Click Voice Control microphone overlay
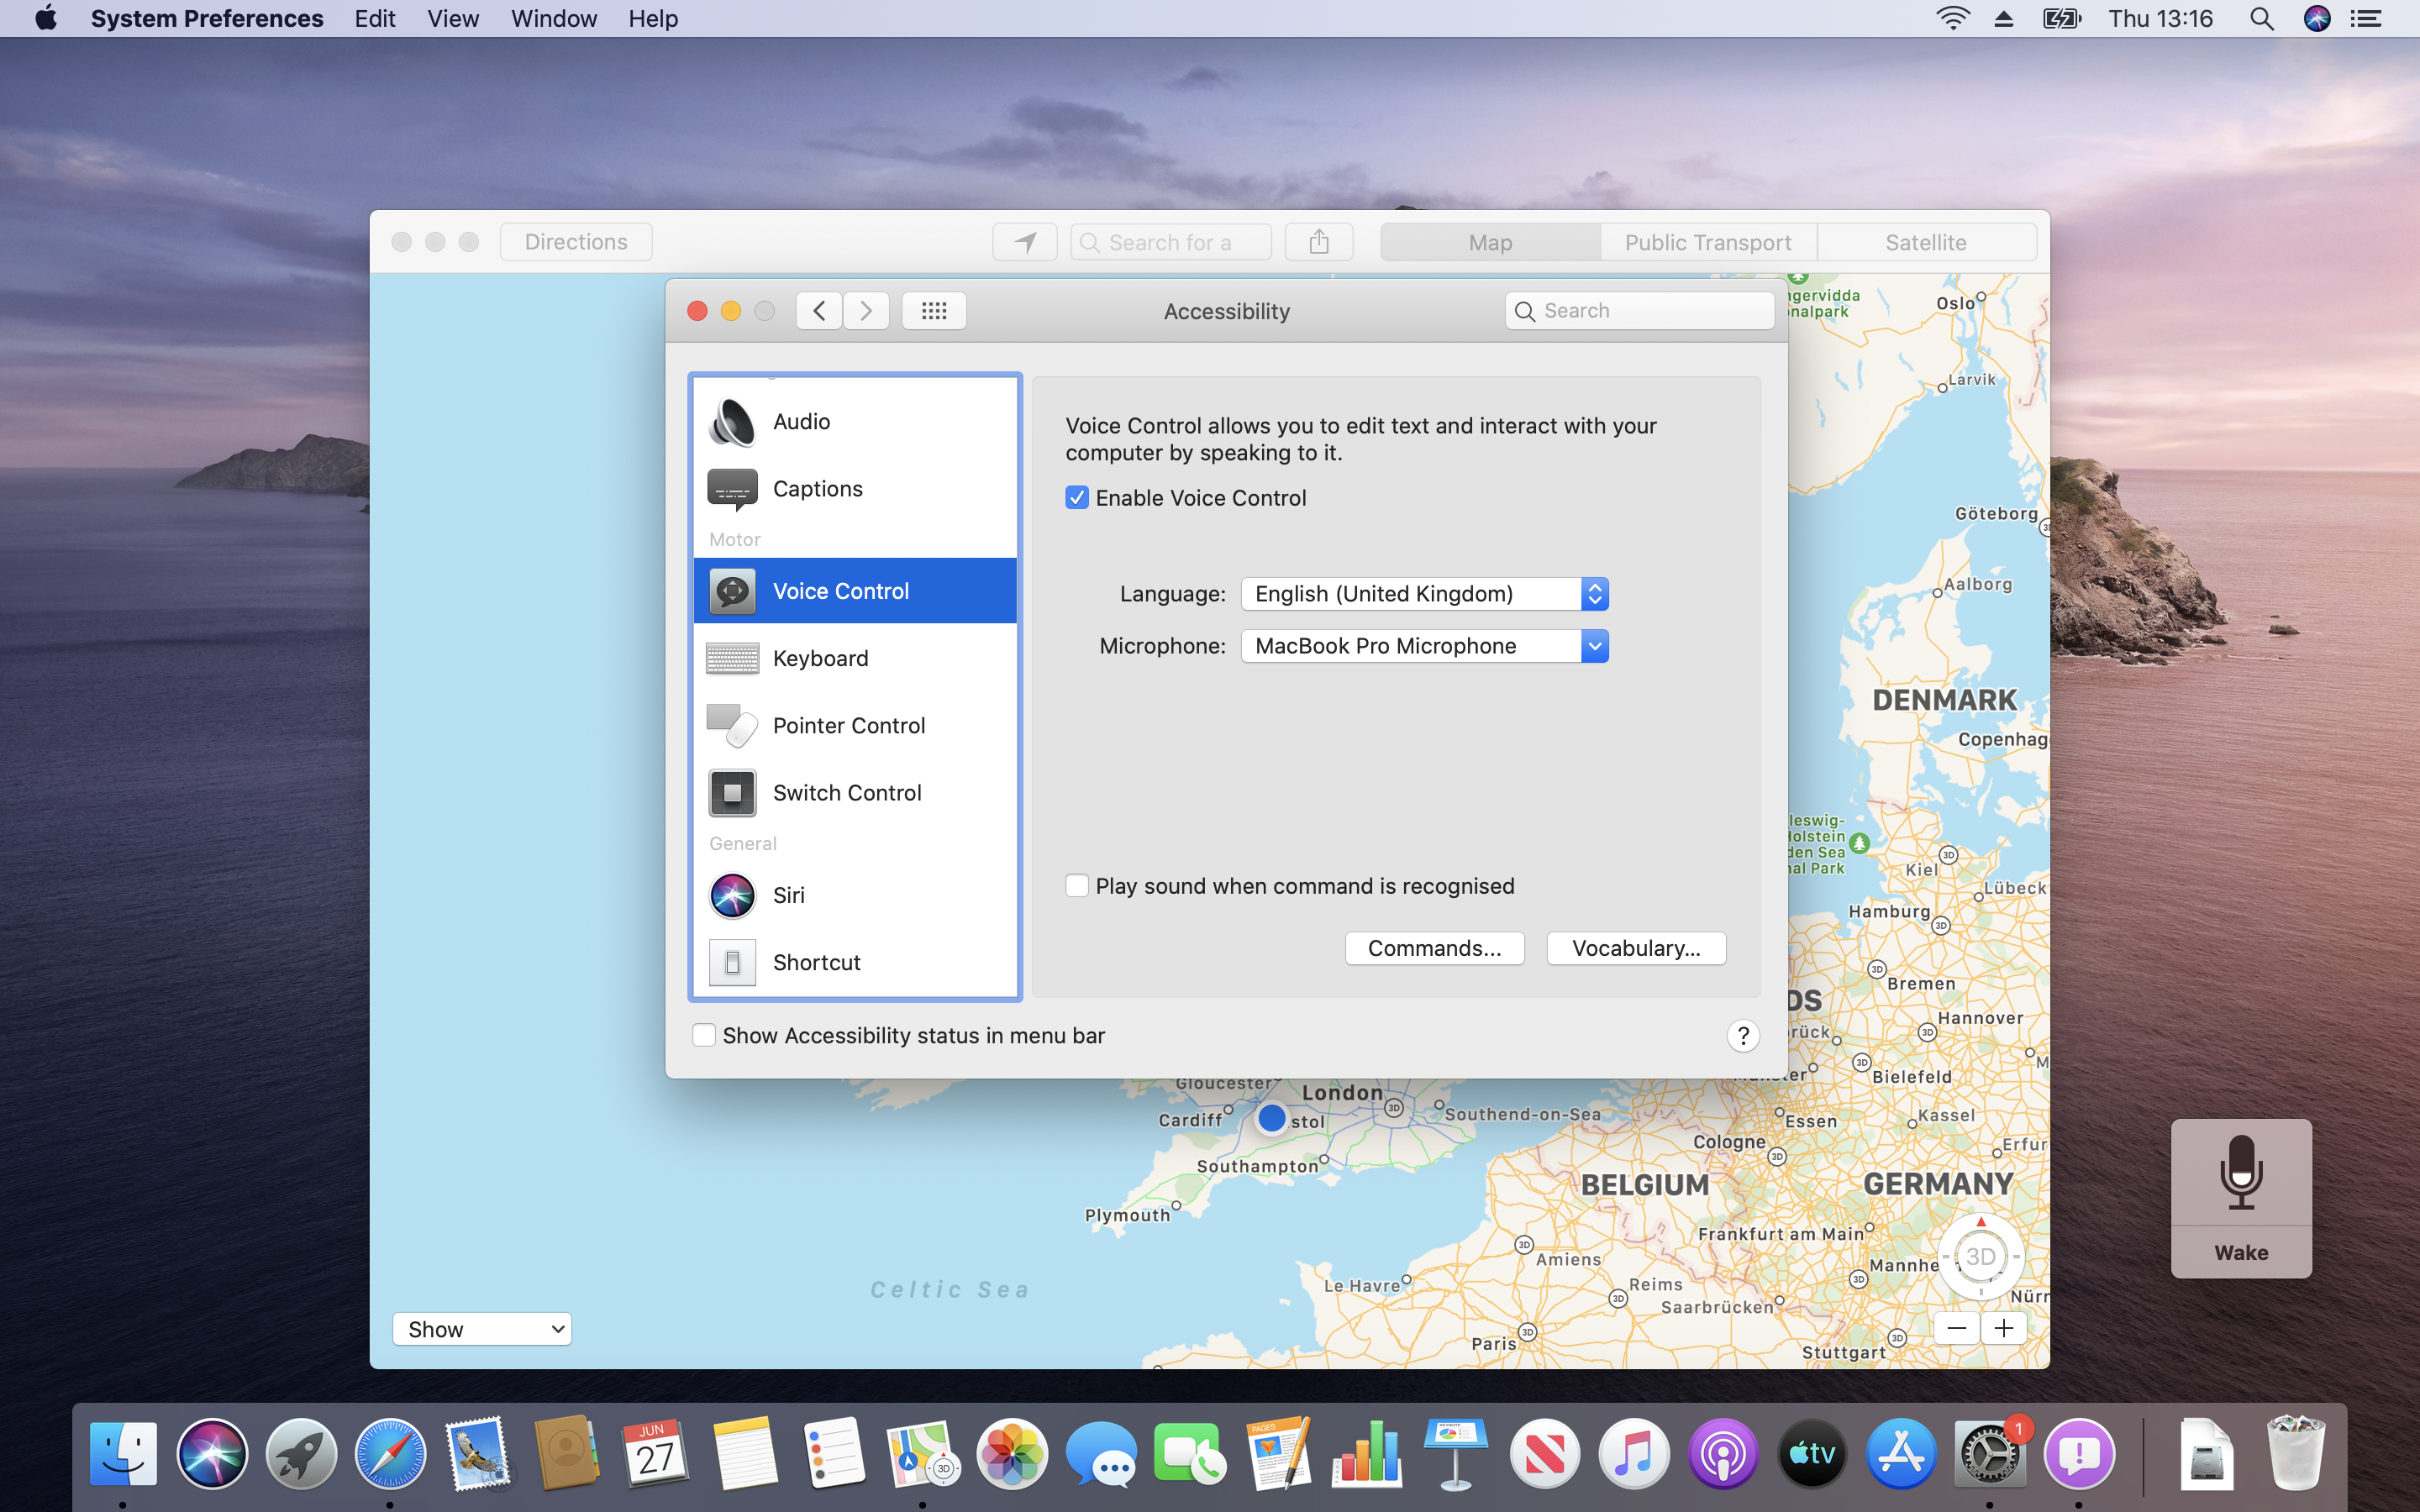 [x=2241, y=1172]
